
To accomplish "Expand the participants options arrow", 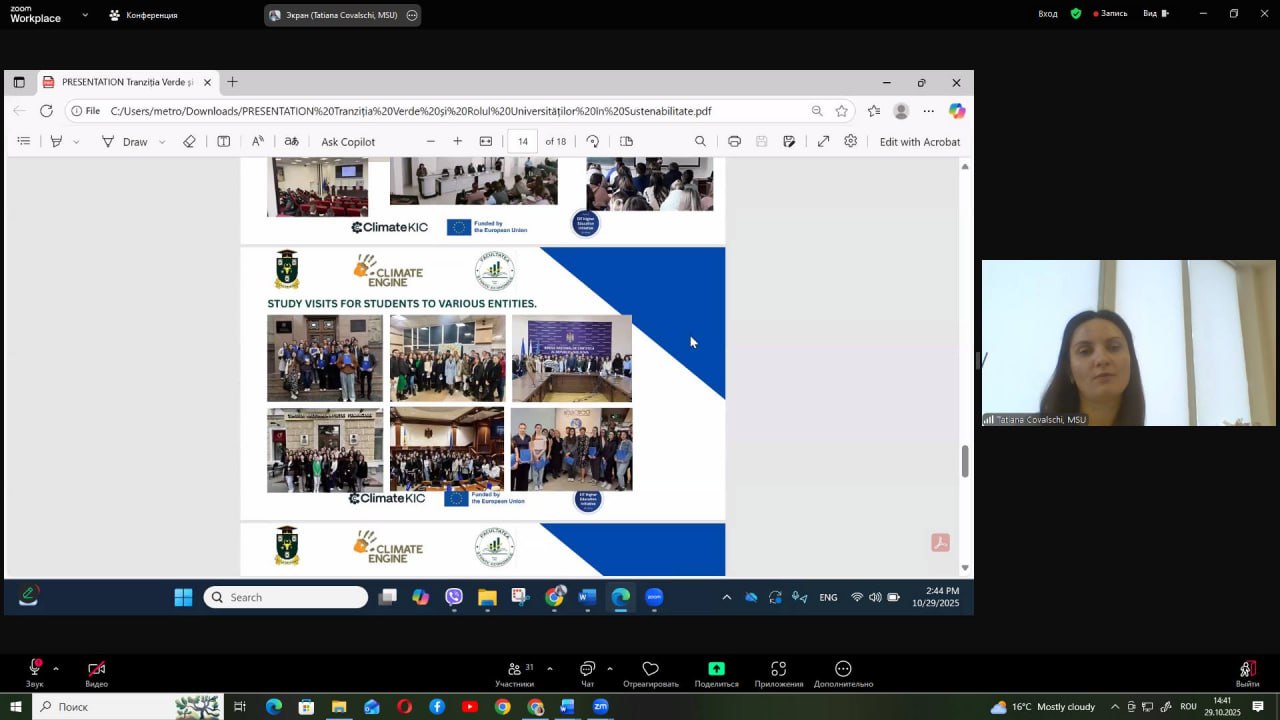I will 549,668.
